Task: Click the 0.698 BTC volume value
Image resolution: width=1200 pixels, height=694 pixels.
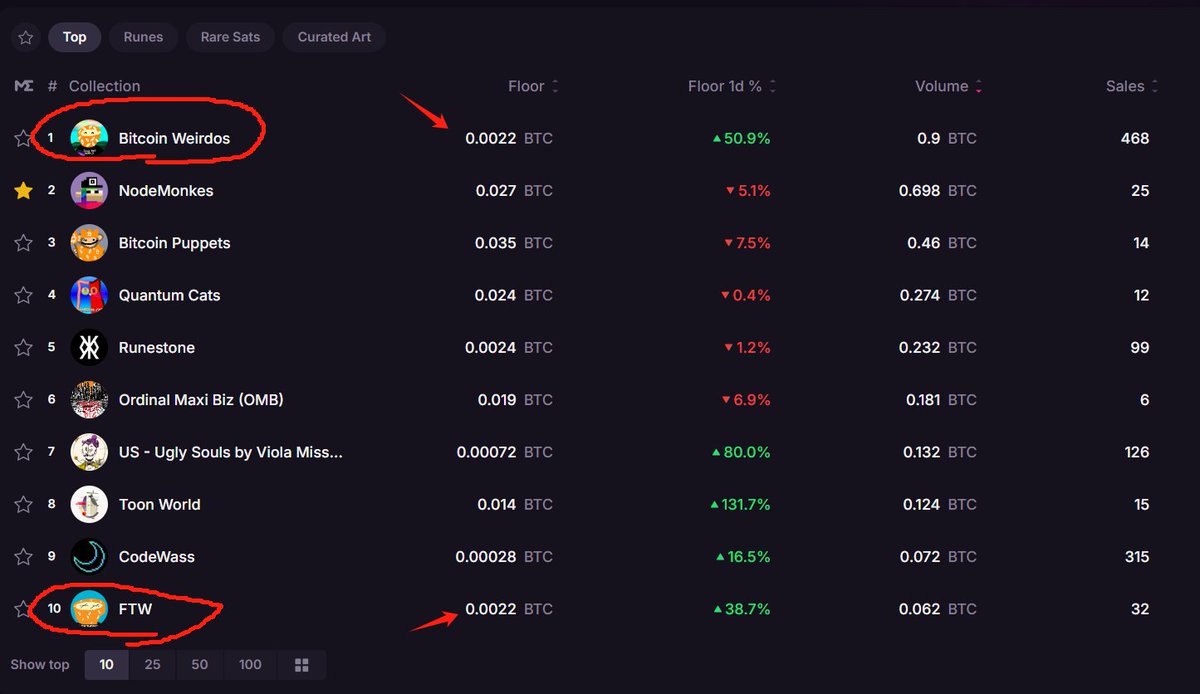Action: pyautogui.click(x=938, y=190)
